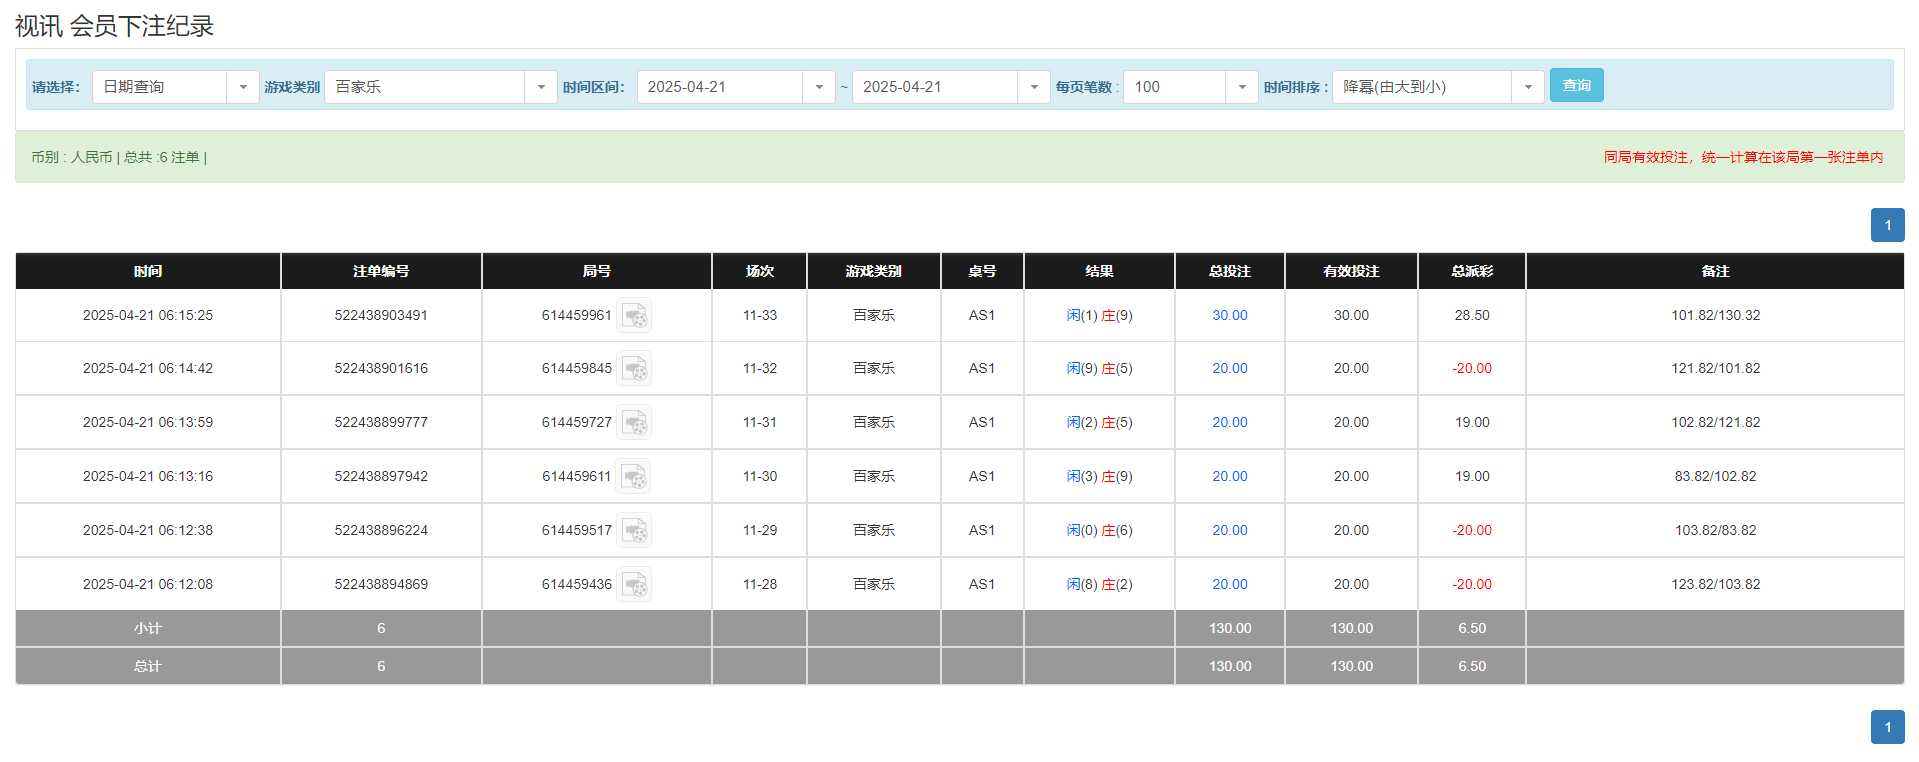Open video replay icon for round 614459845
Image resolution: width=1919 pixels, height=762 pixels.
coord(634,369)
